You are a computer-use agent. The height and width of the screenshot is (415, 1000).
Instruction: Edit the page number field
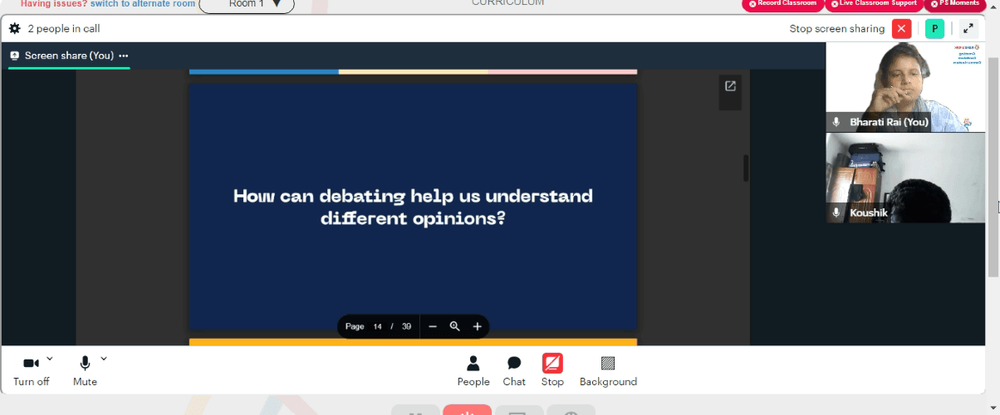pos(378,326)
